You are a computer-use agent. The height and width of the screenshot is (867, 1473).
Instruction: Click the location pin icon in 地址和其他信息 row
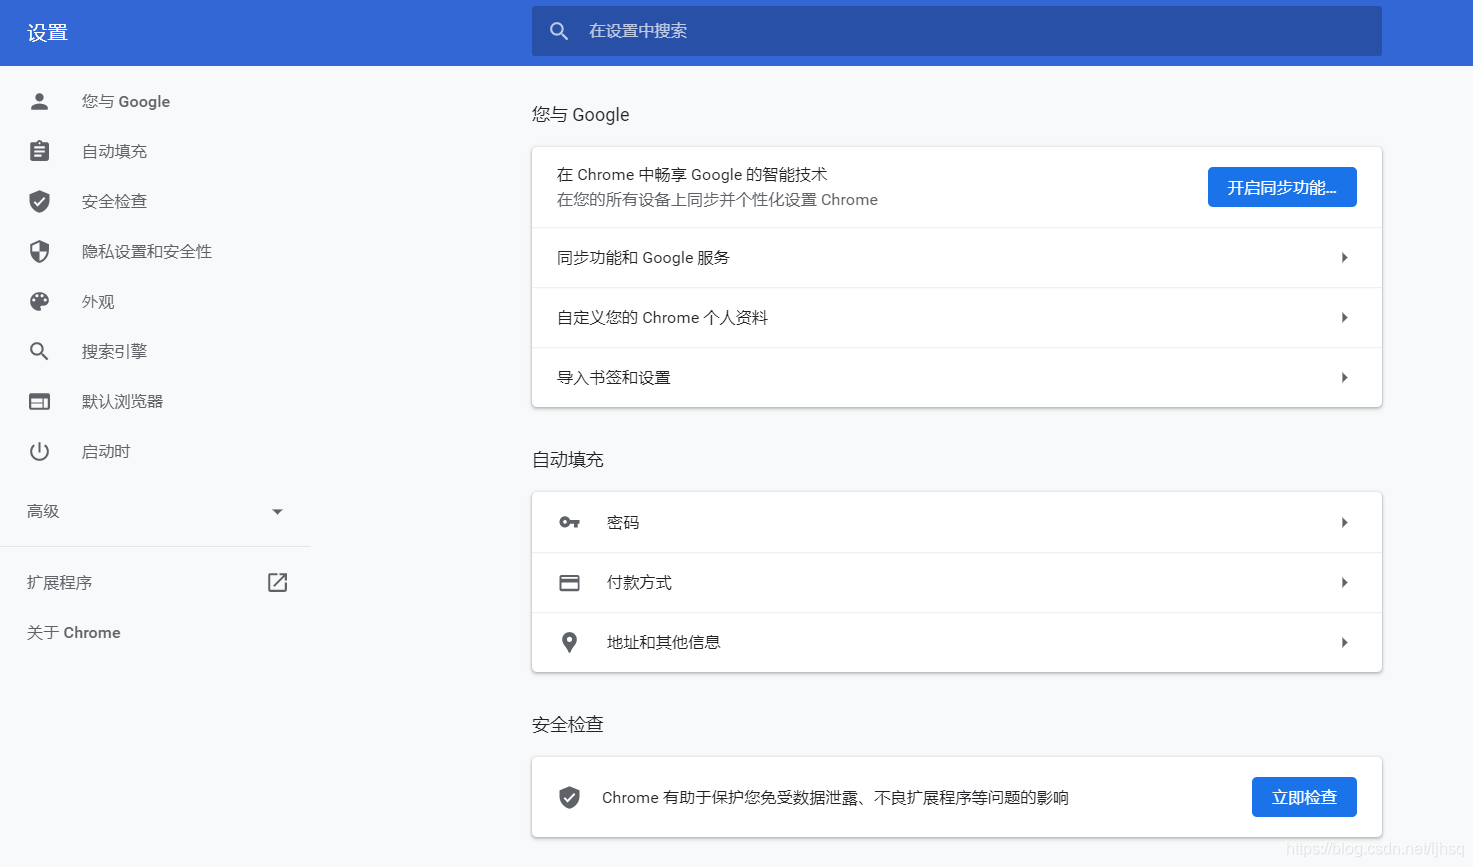click(569, 642)
